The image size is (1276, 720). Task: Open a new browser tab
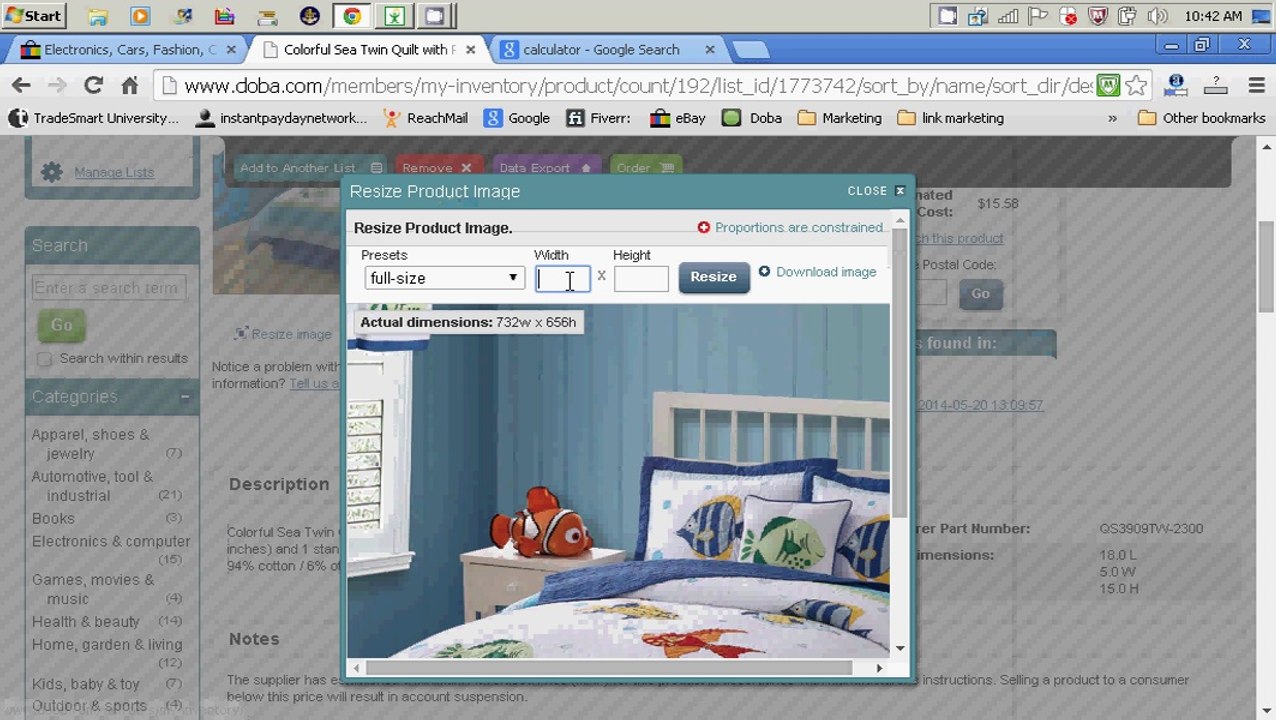pos(749,49)
